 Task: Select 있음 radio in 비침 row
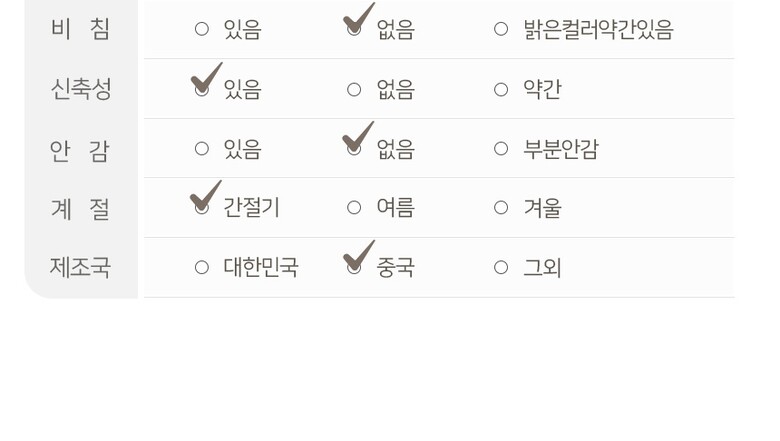click(202, 29)
